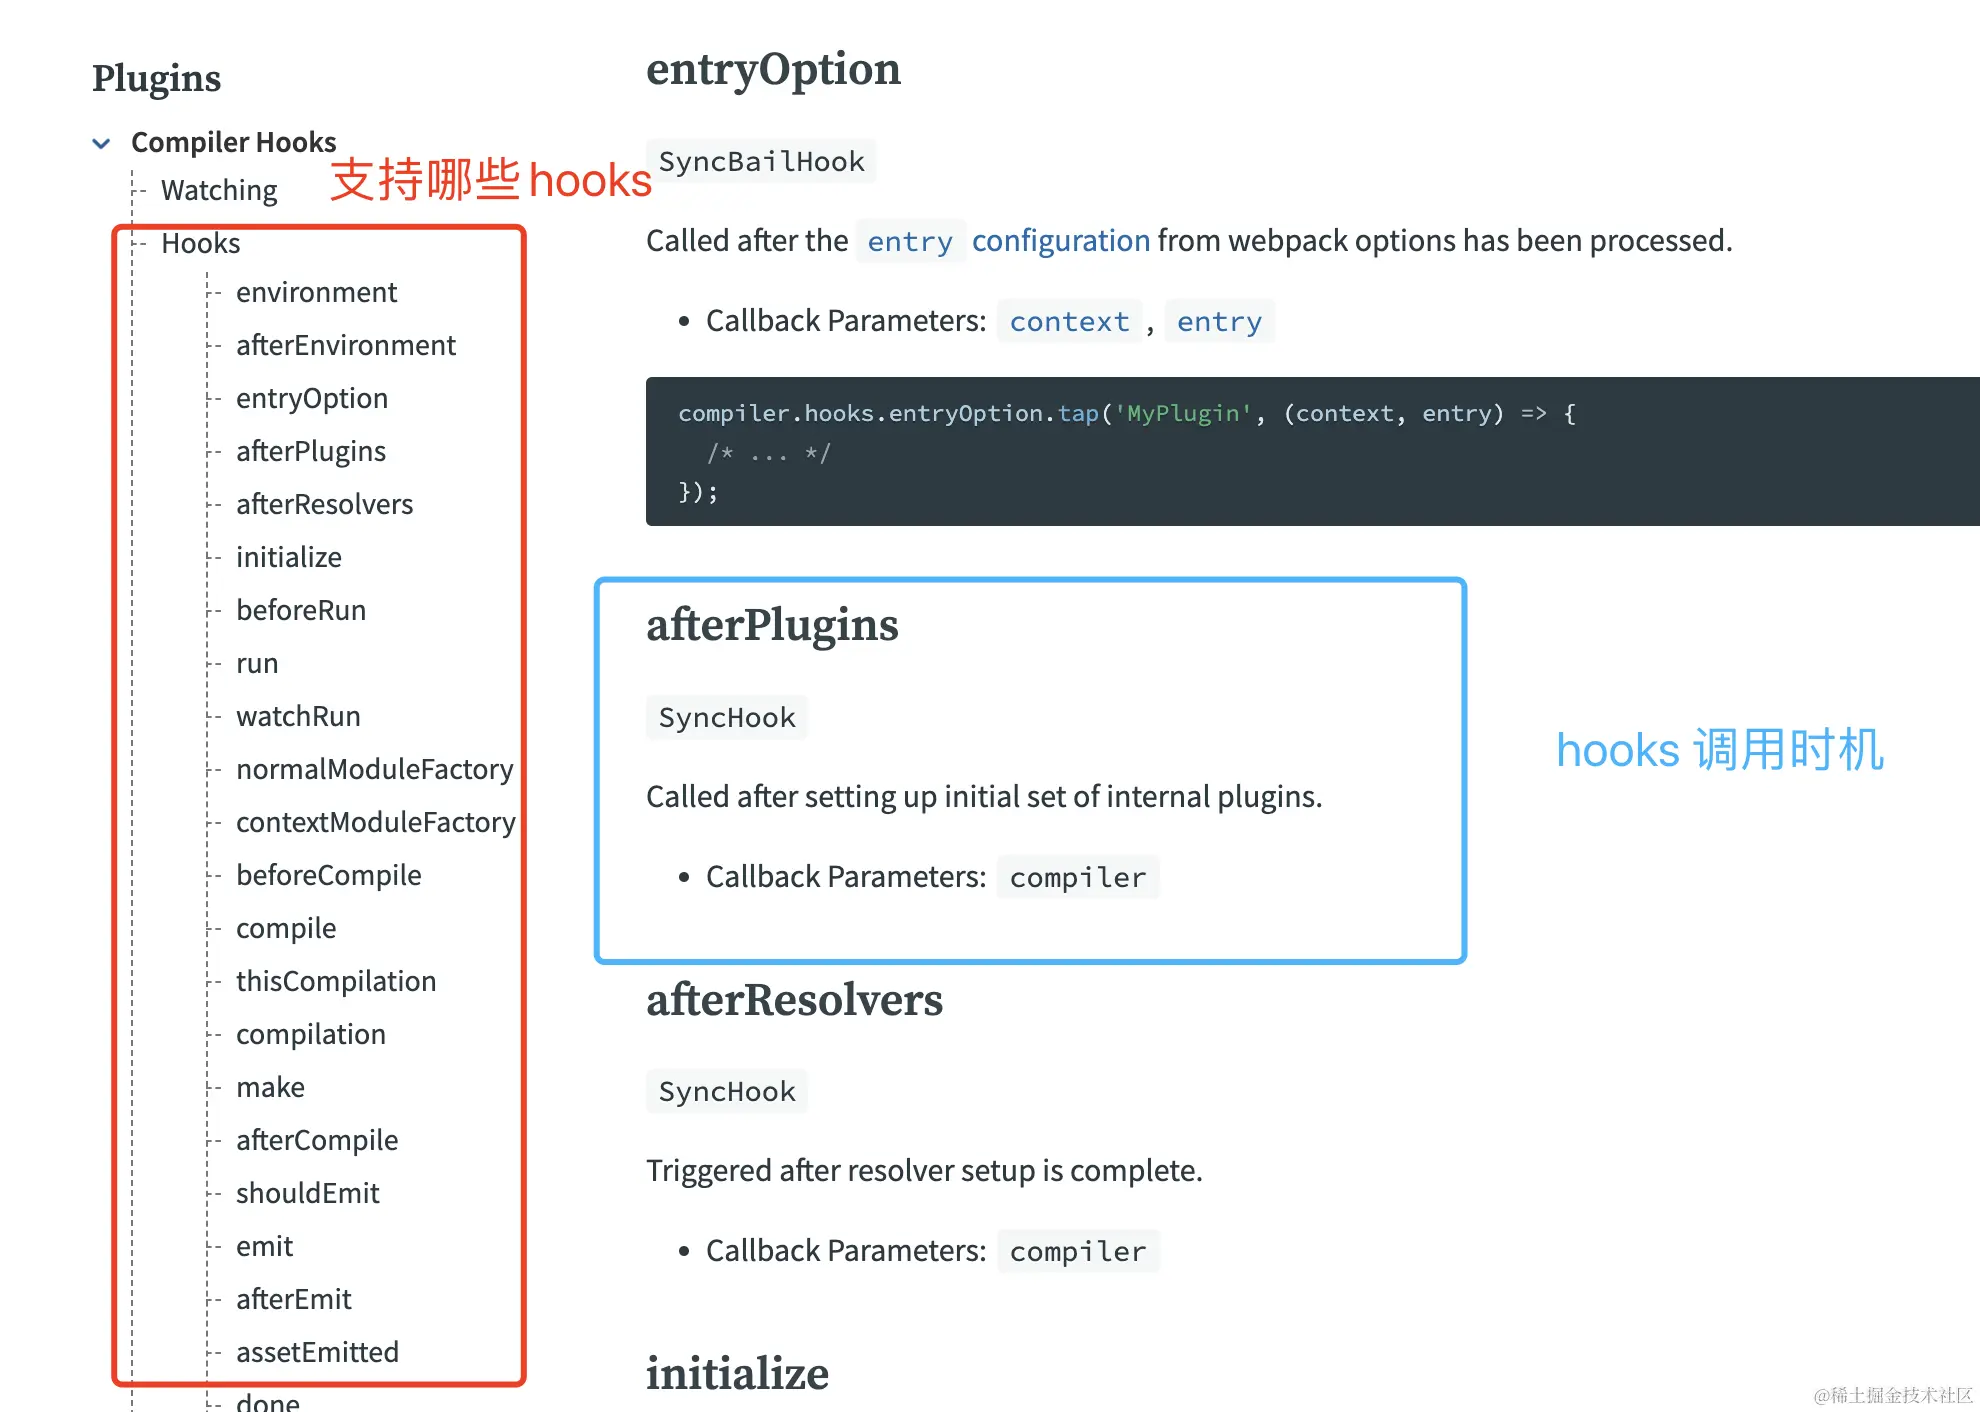1980x1412 pixels.
Task: Open assetEmitted sidebar entry
Action: pos(317,1352)
